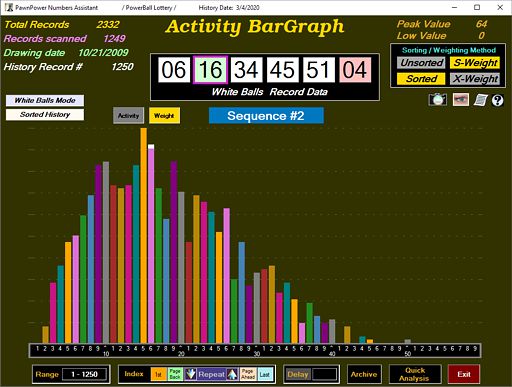Click the Index label
The height and width of the screenshot is (387, 512).
[134, 374]
